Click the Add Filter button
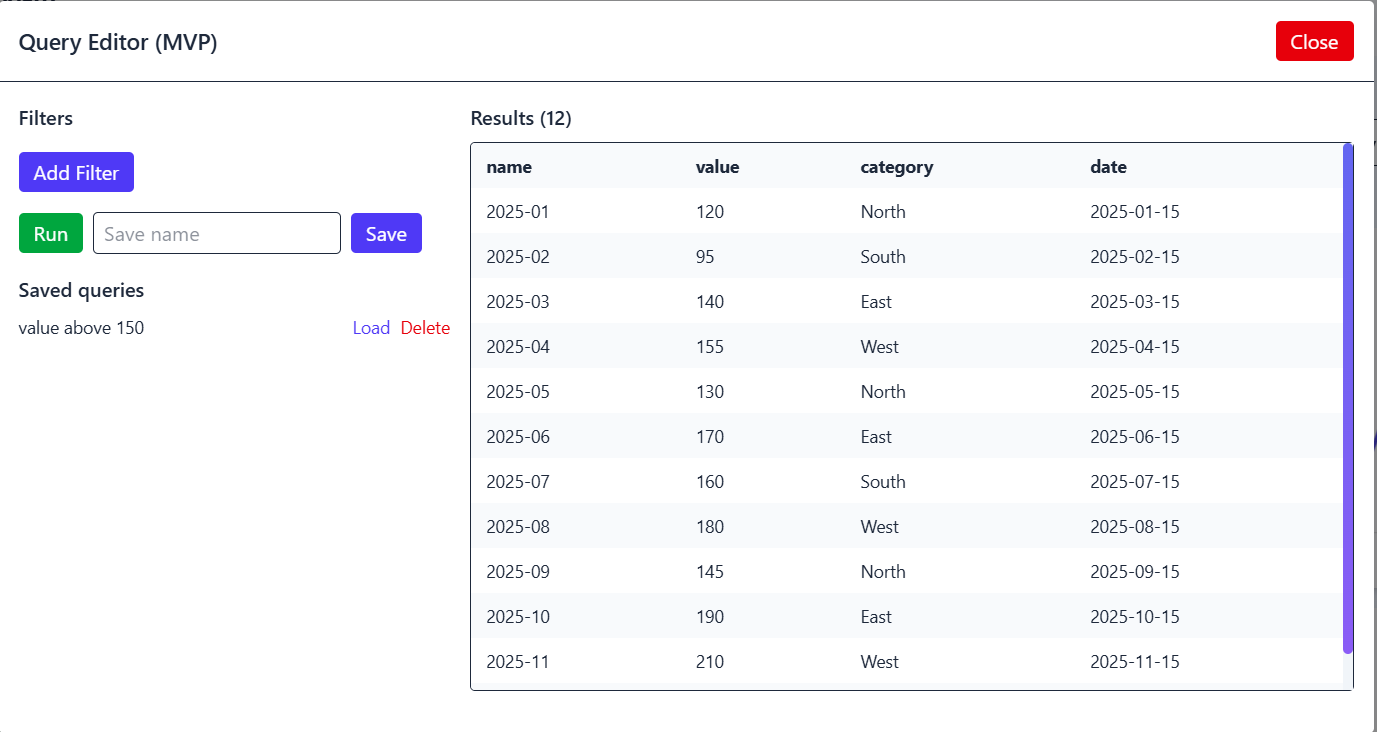Screen dimensions: 1377x732 pyautogui.click(x=76, y=173)
